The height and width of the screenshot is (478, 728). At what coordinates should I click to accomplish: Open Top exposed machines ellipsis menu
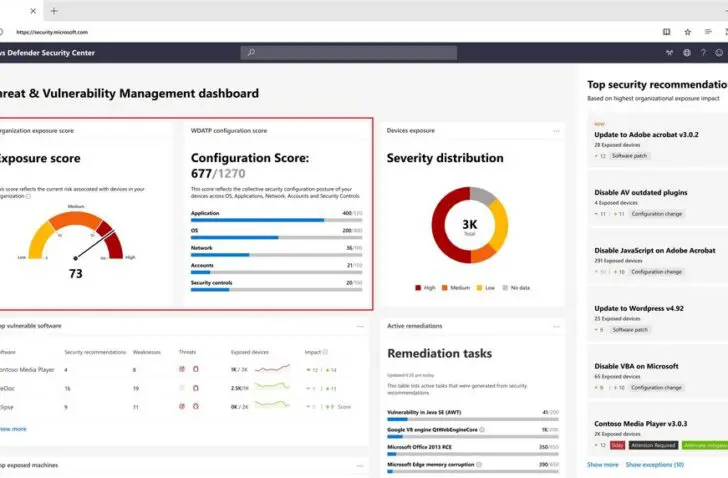click(x=360, y=465)
